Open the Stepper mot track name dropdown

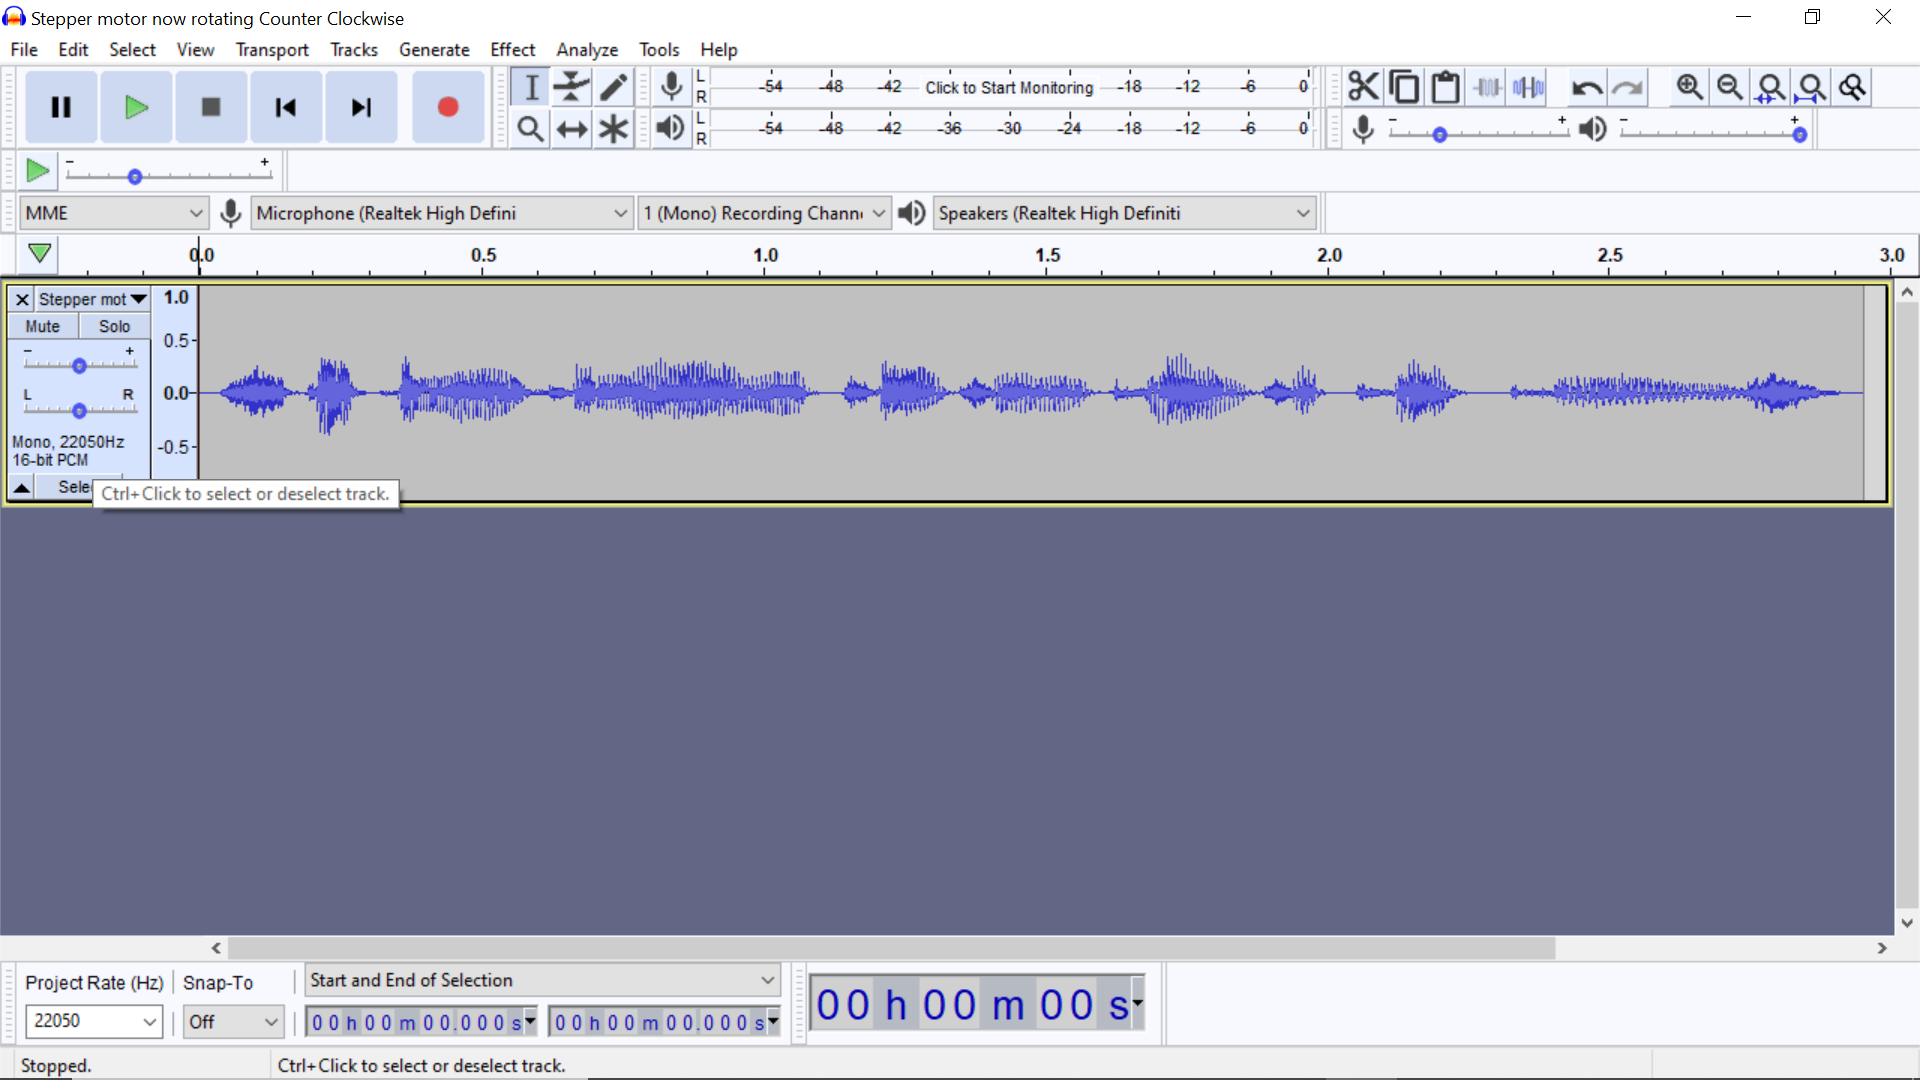tap(93, 299)
